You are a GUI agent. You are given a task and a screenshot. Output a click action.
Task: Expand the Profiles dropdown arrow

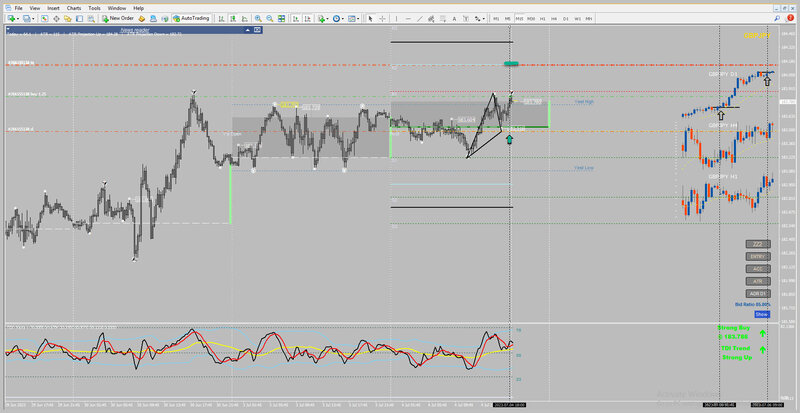[x=33, y=18]
